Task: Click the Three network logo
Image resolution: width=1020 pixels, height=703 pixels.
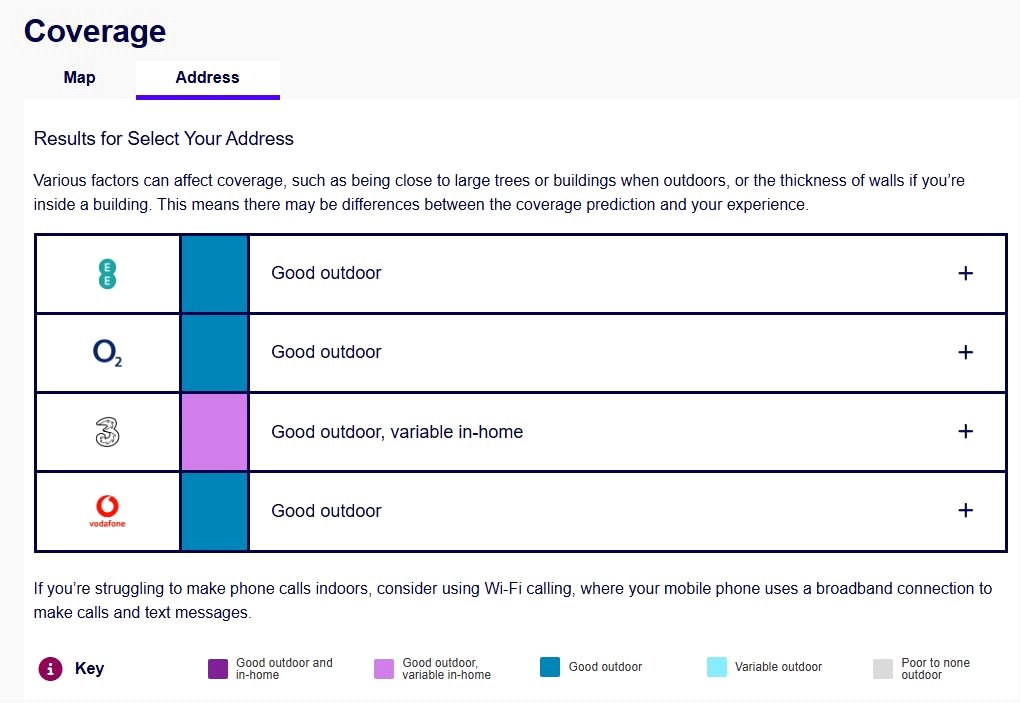Action: coord(107,432)
